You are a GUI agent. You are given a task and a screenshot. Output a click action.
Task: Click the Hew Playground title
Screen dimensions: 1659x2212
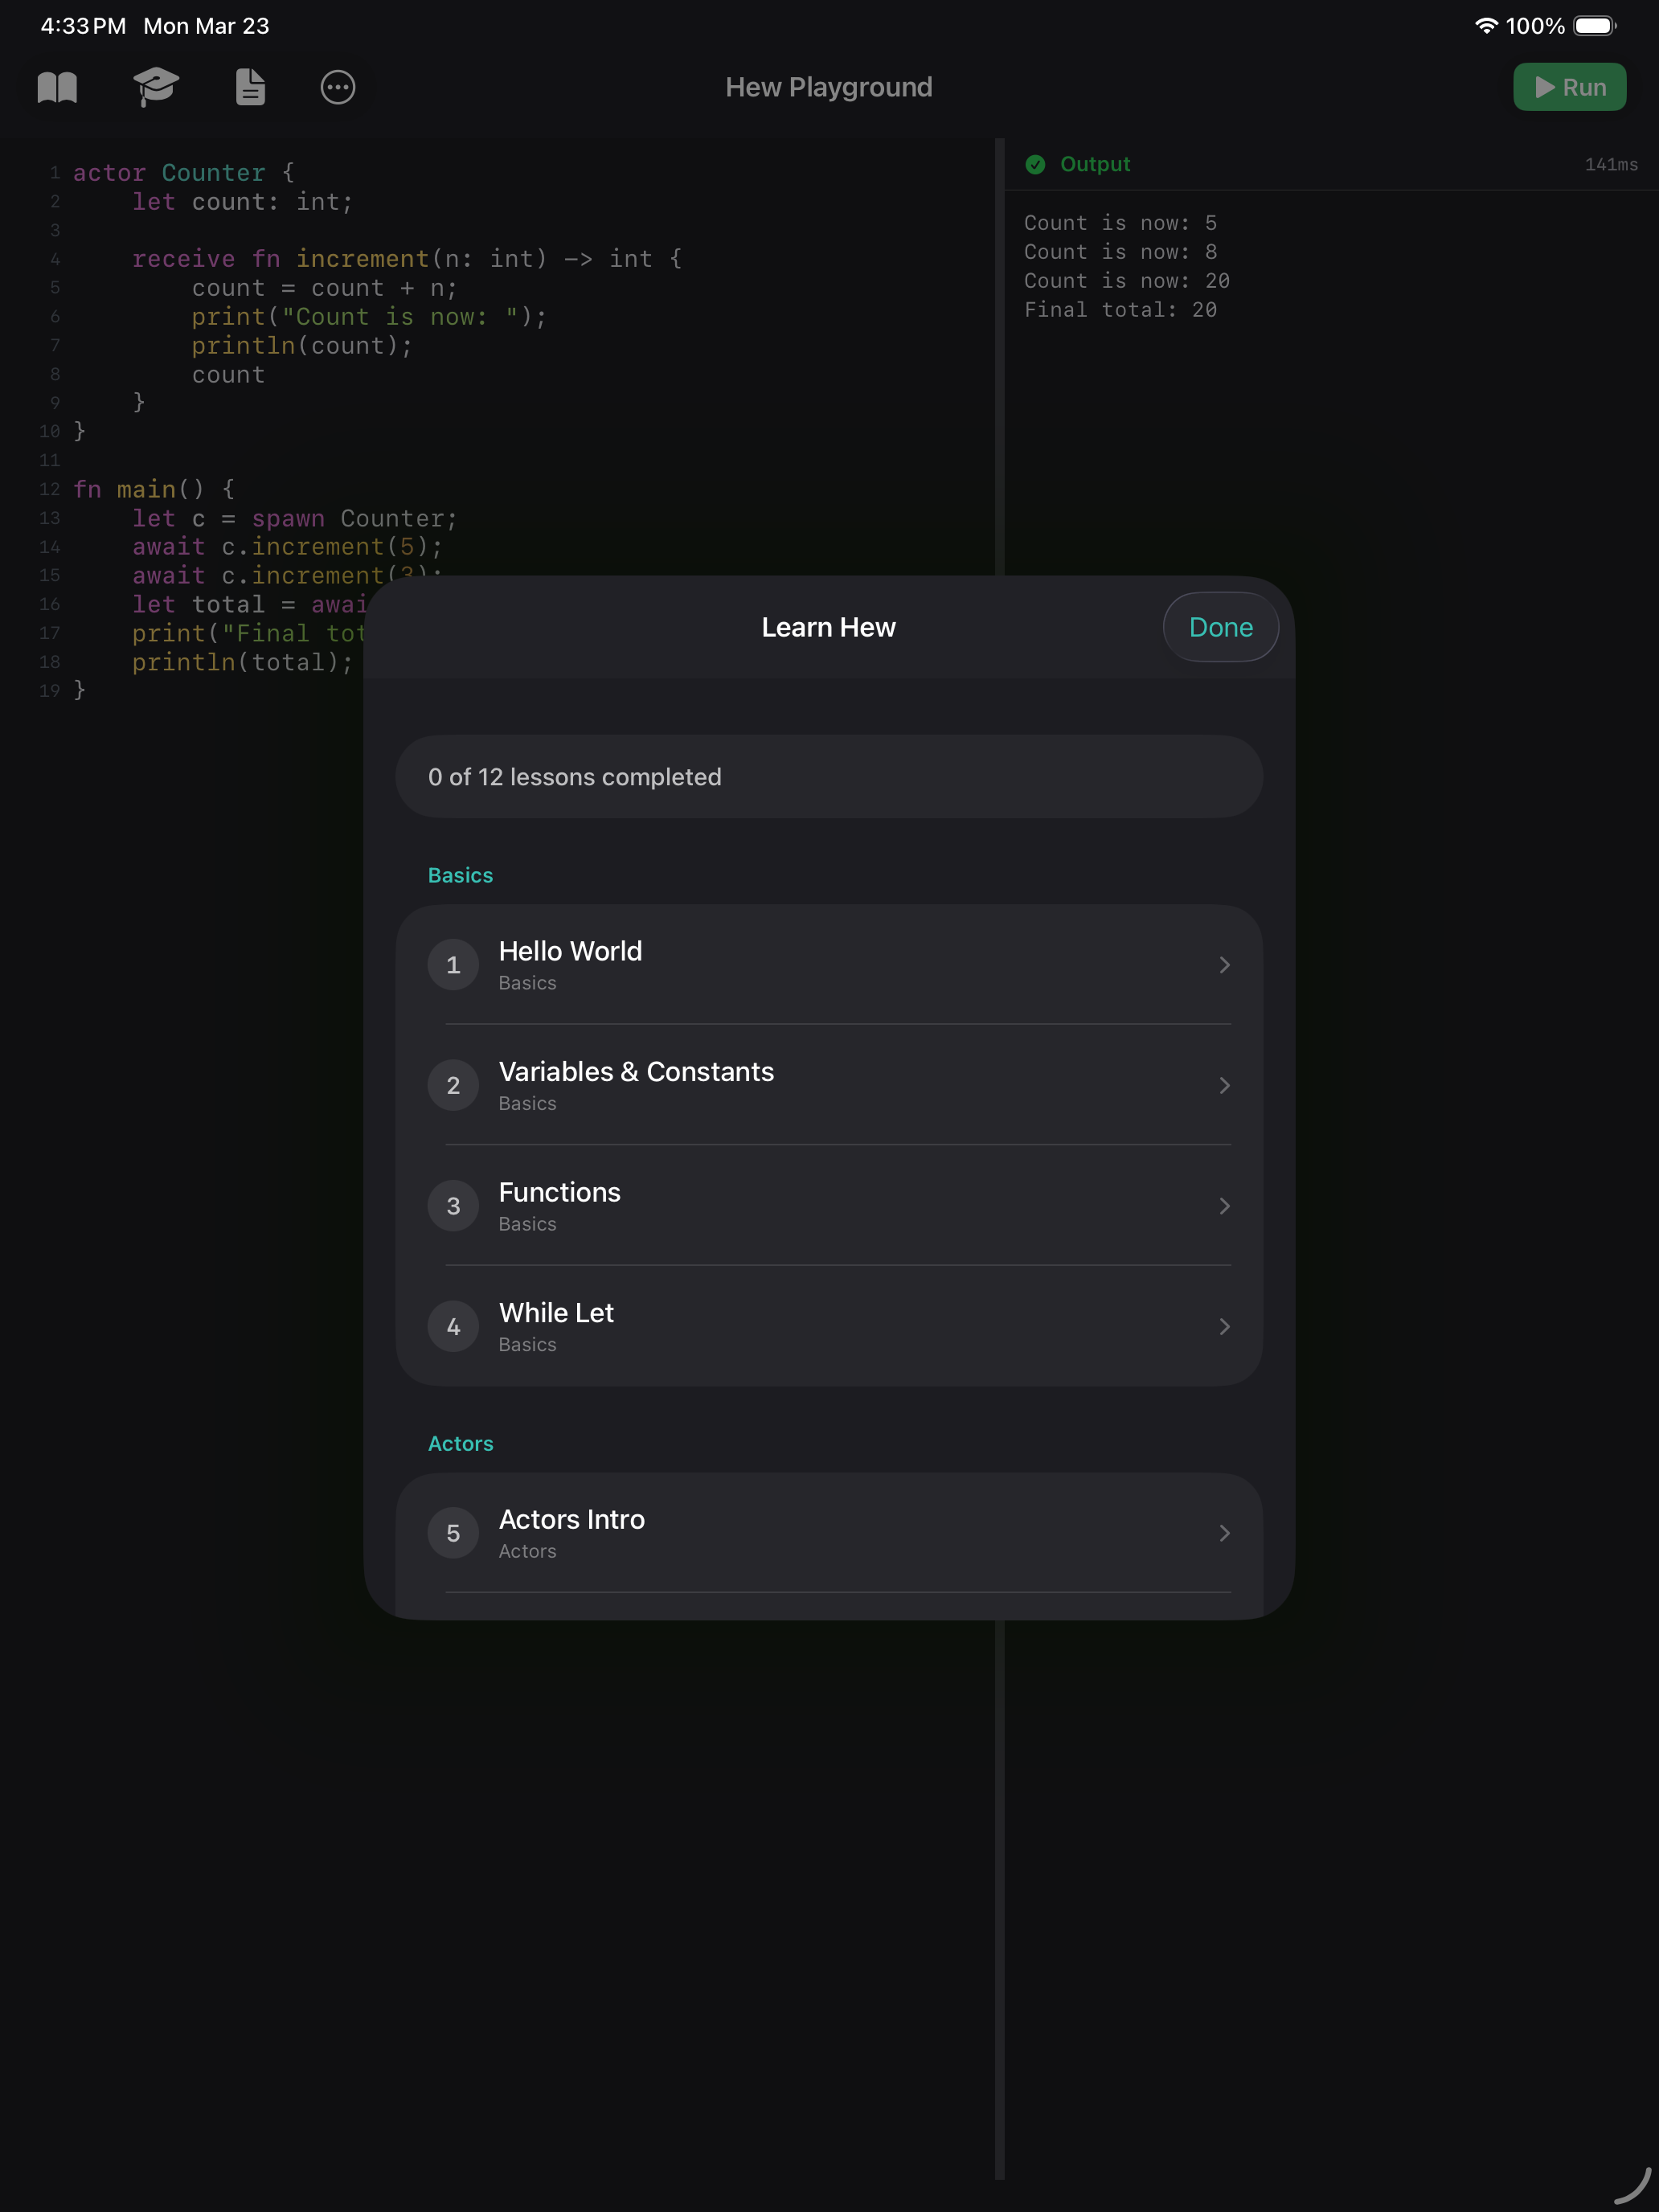click(828, 87)
